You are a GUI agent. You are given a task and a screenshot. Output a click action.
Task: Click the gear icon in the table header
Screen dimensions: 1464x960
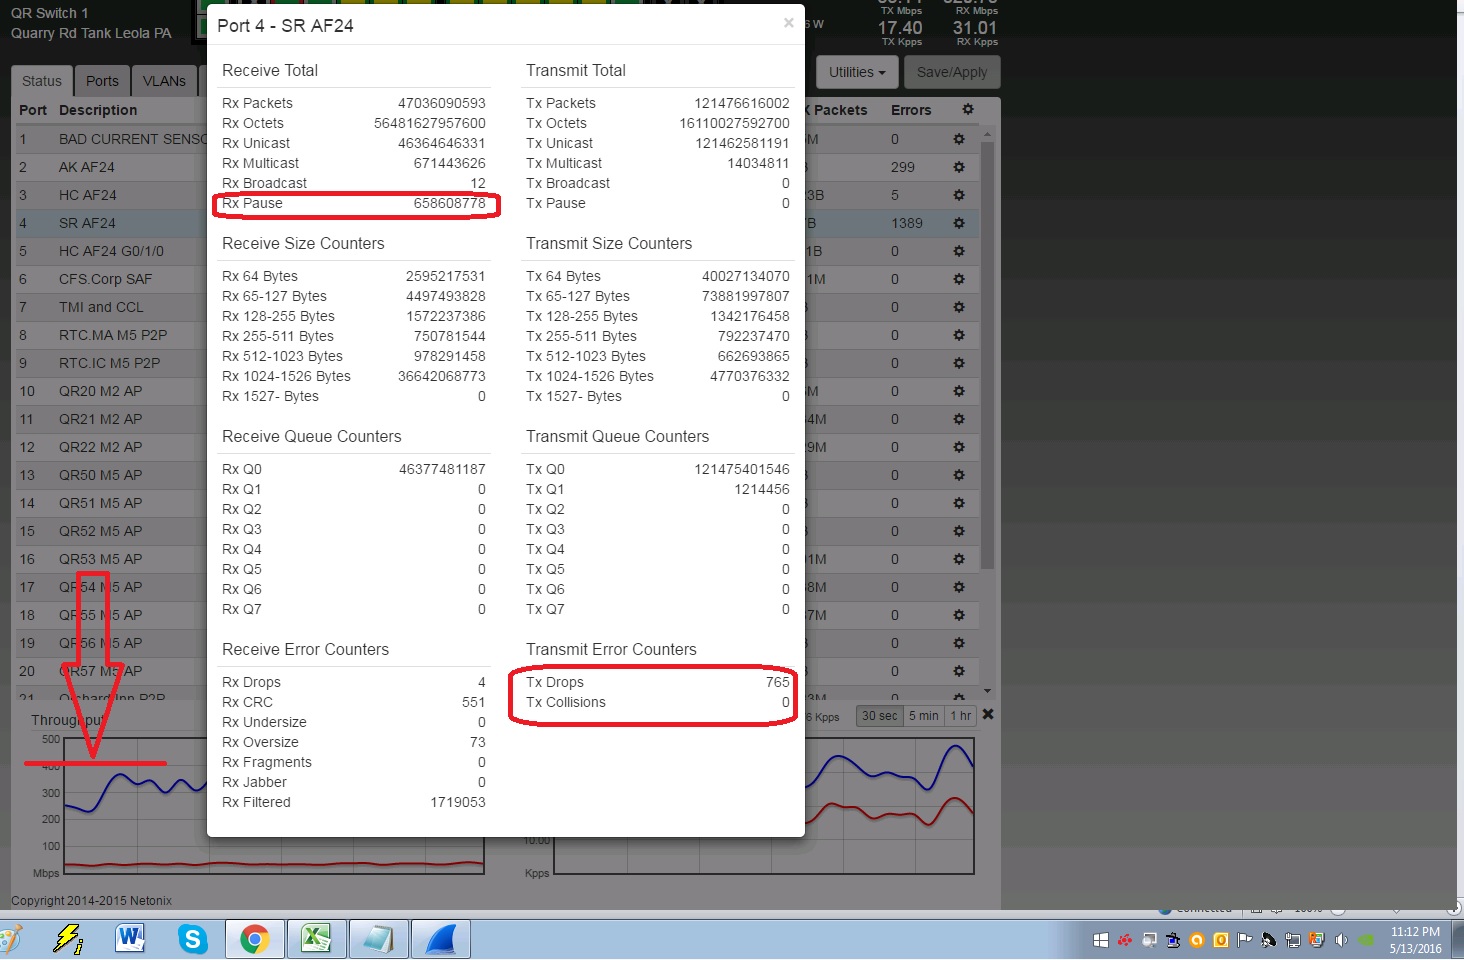[967, 109]
